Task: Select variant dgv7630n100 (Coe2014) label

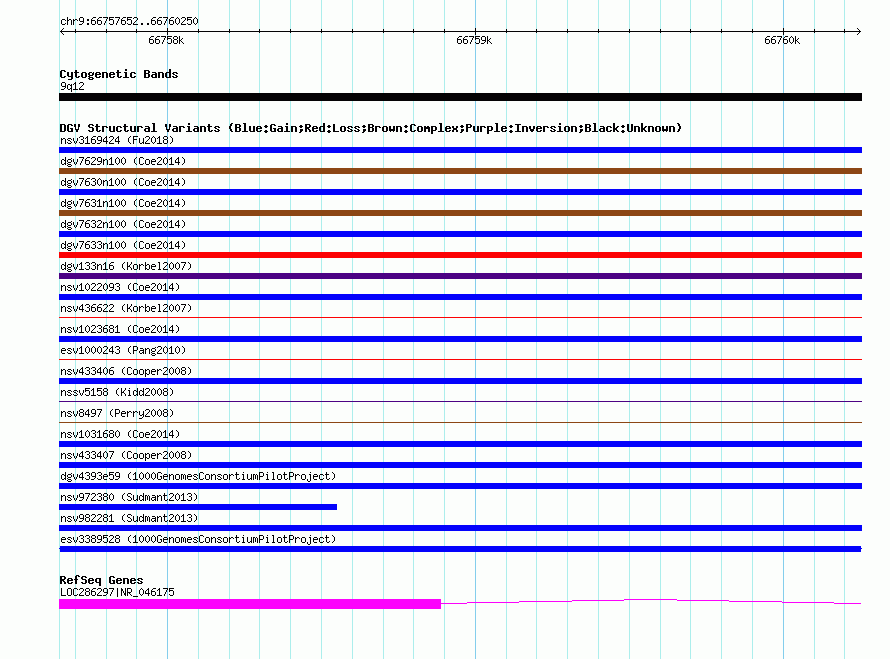Action: [123, 182]
